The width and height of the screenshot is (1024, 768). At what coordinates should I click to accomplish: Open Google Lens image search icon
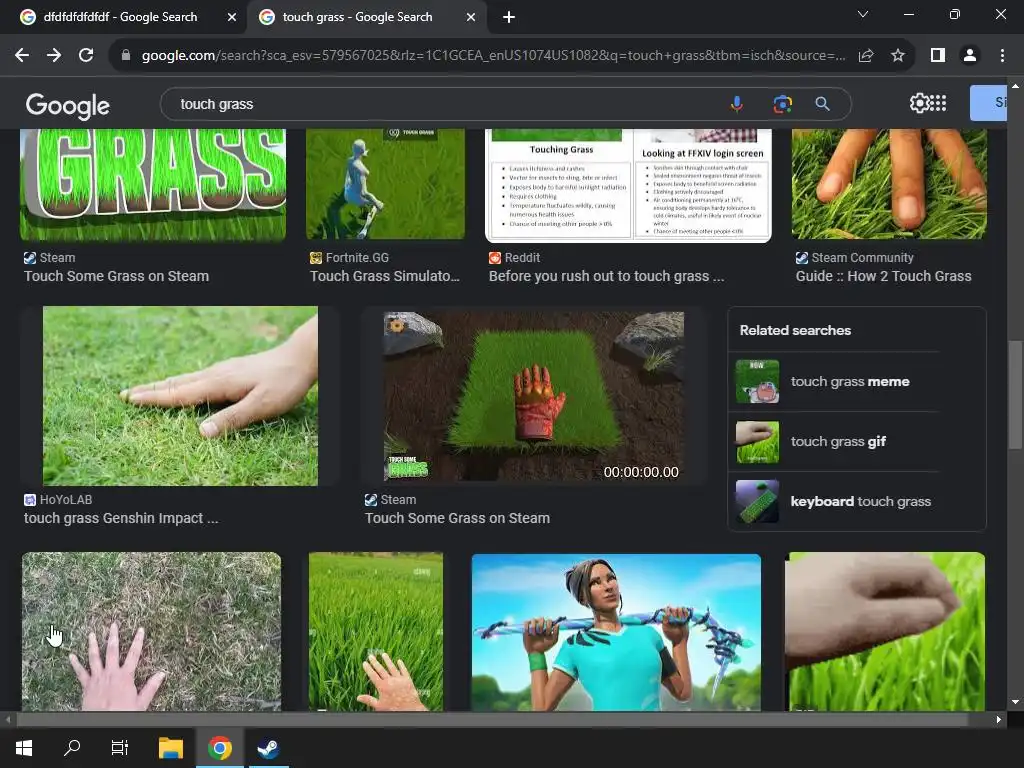pyautogui.click(x=782, y=104)
